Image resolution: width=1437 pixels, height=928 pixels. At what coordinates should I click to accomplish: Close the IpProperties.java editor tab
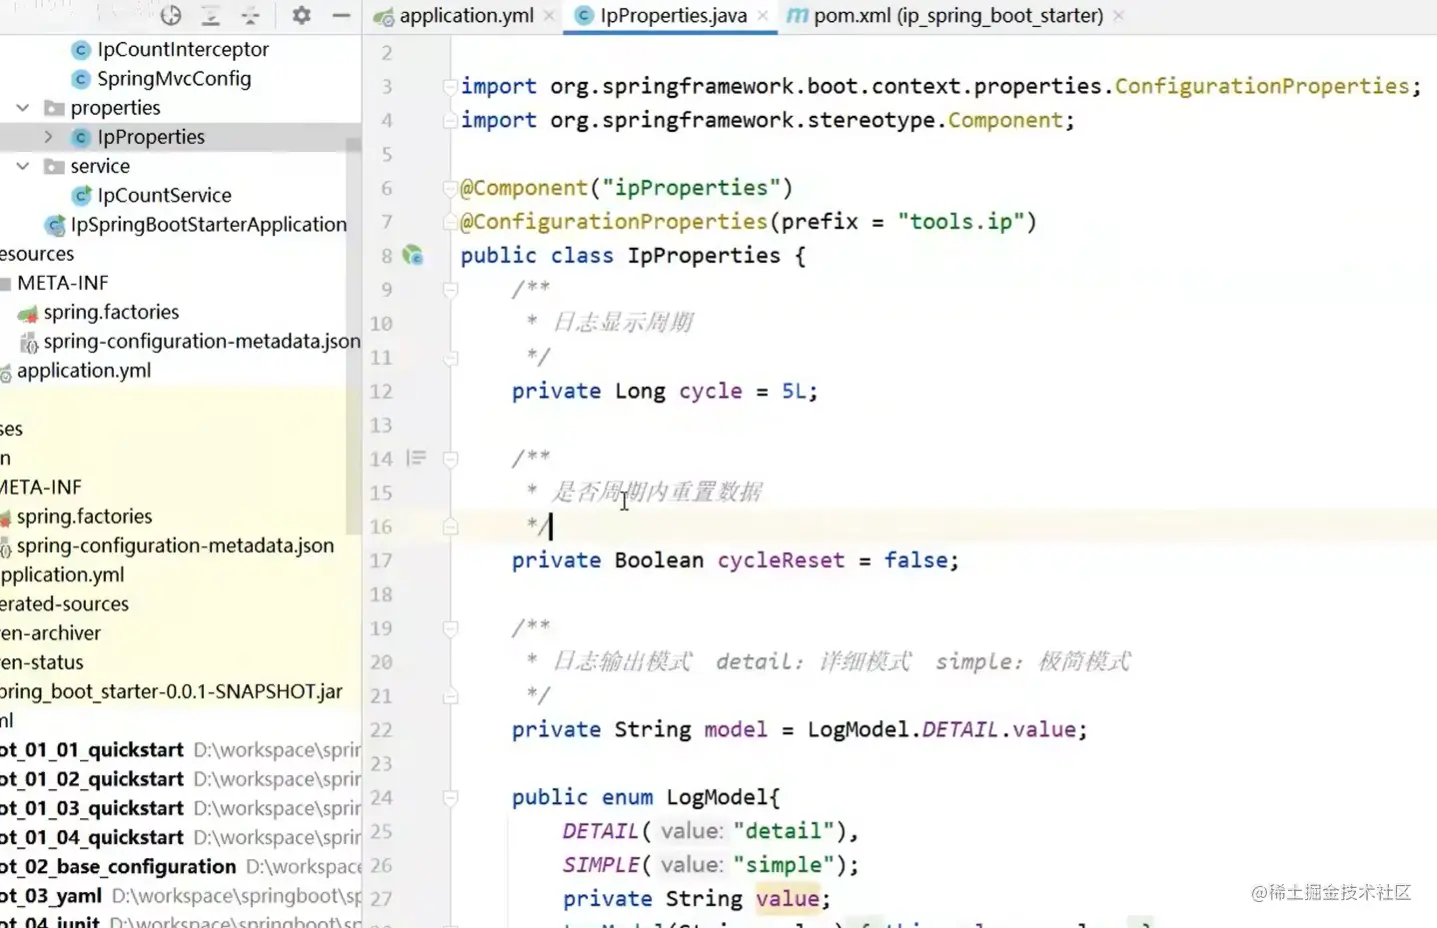coord(763,16)
